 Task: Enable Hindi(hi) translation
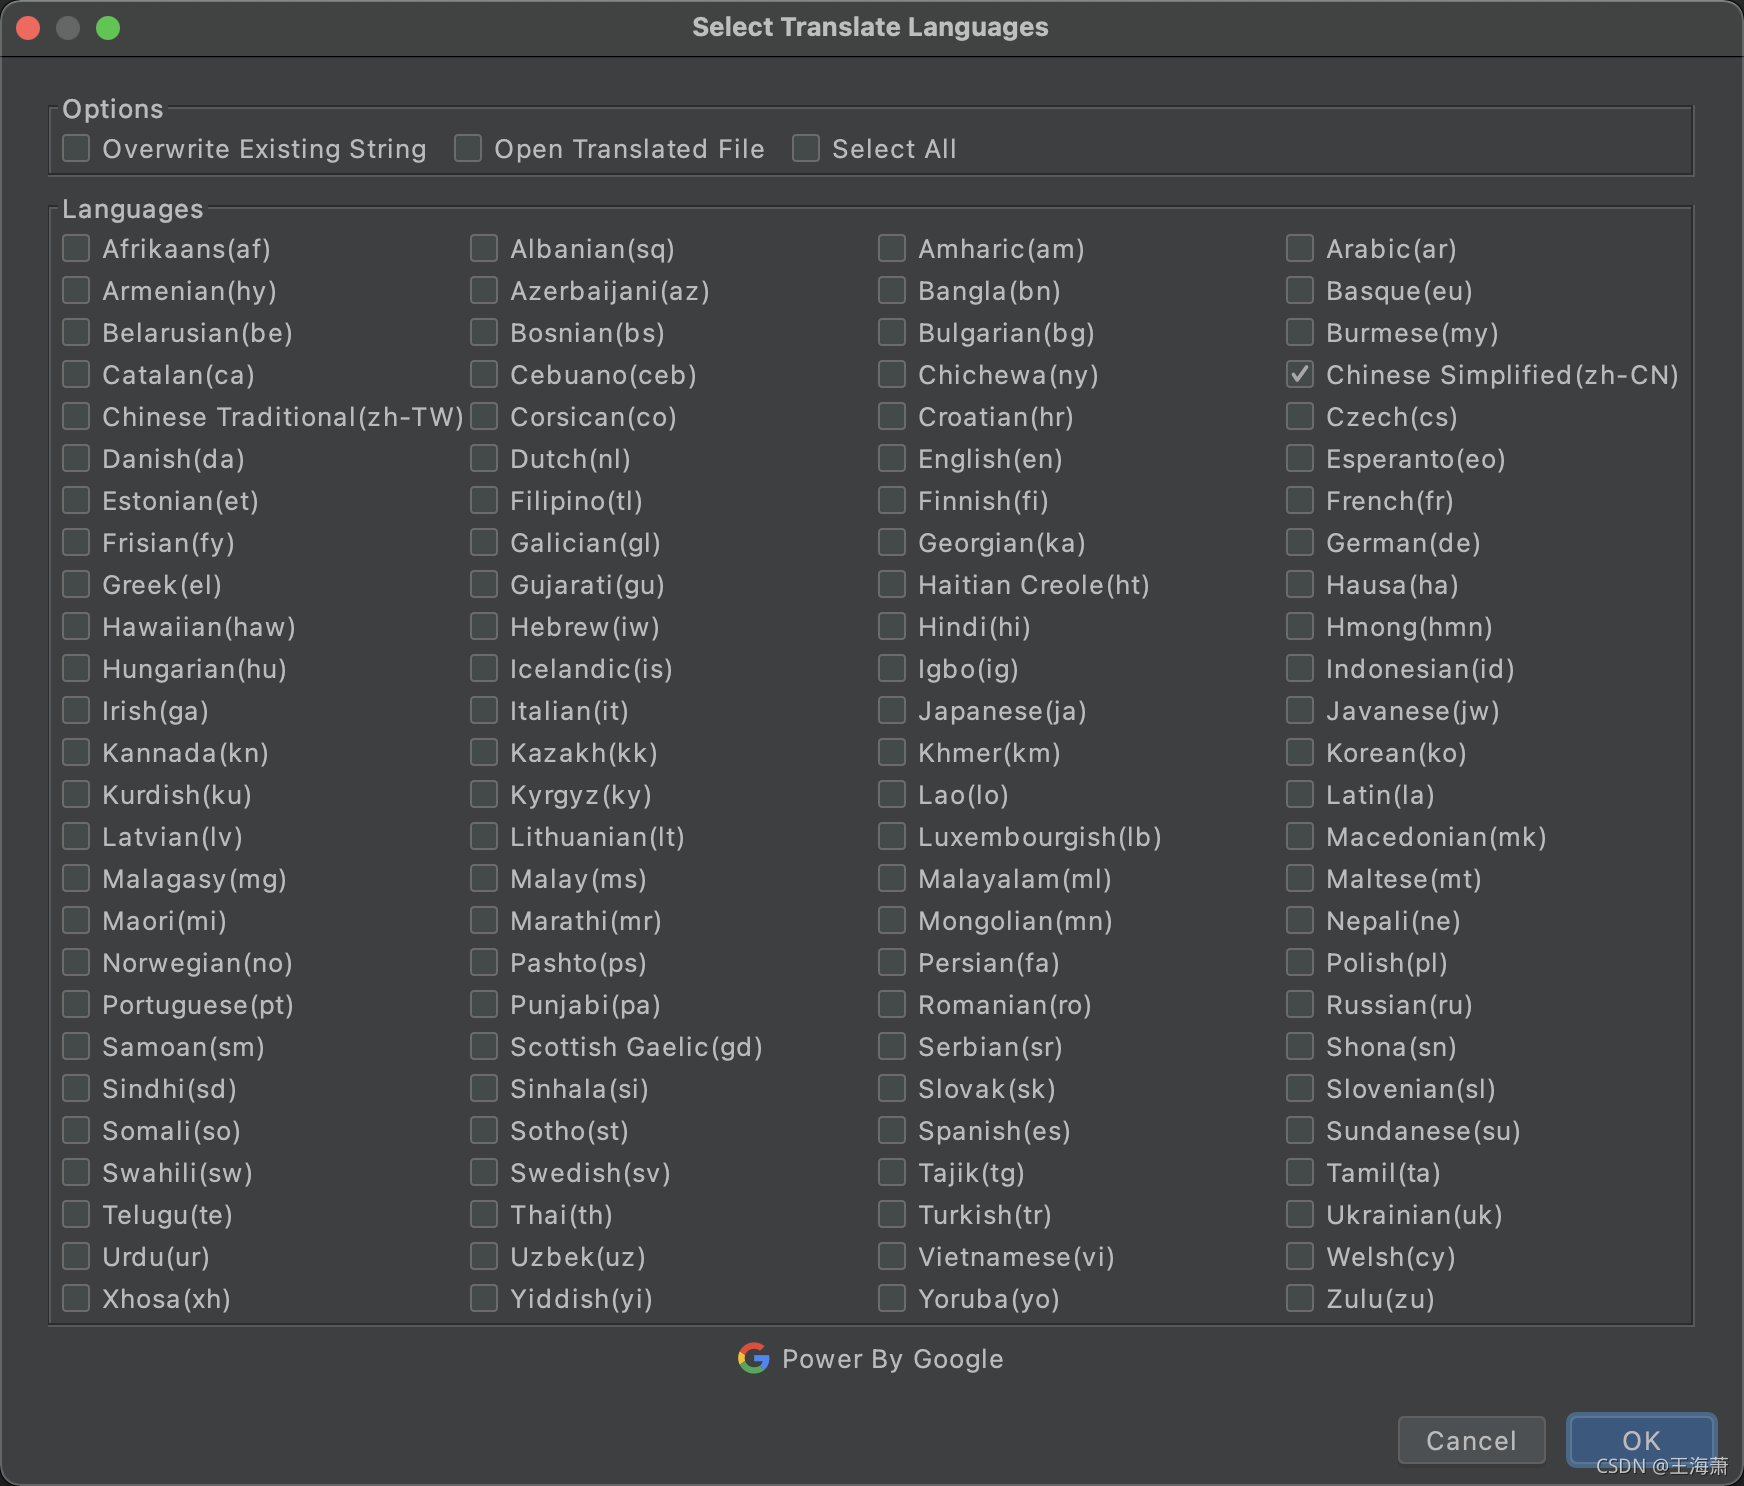point(890,626)
